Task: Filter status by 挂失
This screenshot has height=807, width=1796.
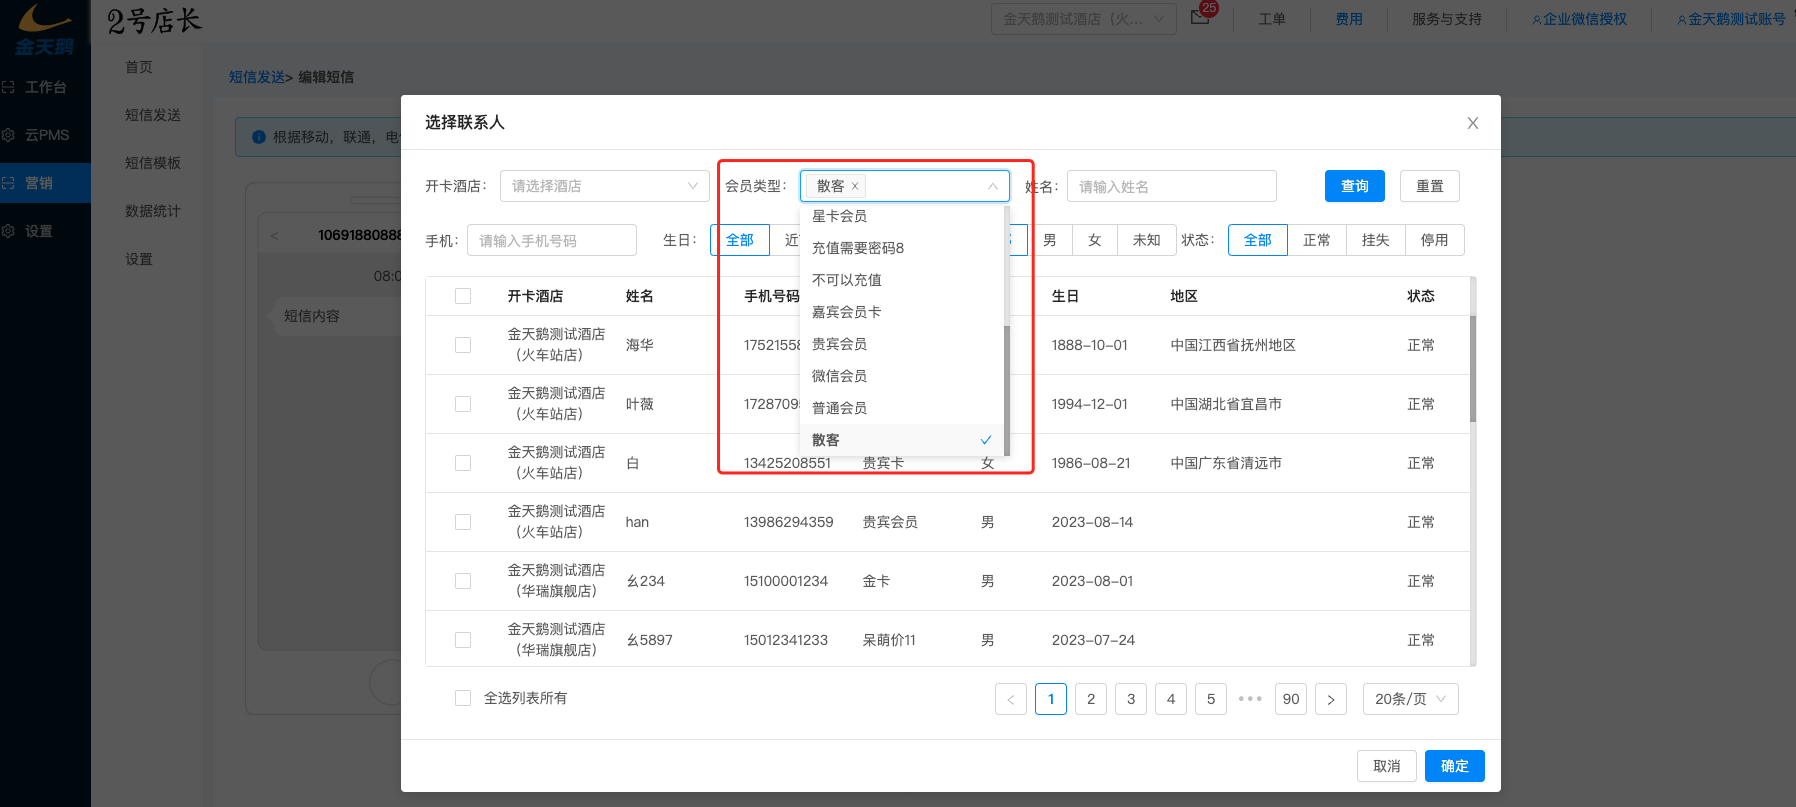Action: (x=1376, y=240)
